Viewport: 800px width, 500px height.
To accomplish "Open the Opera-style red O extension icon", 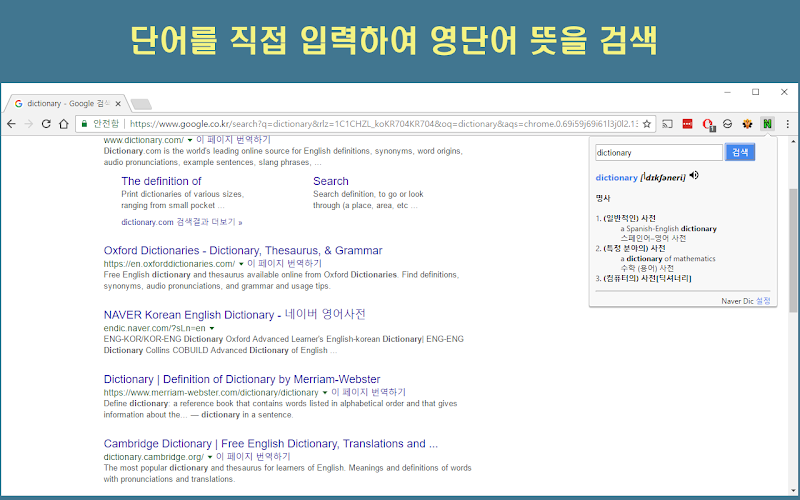I will coord(708,124).
